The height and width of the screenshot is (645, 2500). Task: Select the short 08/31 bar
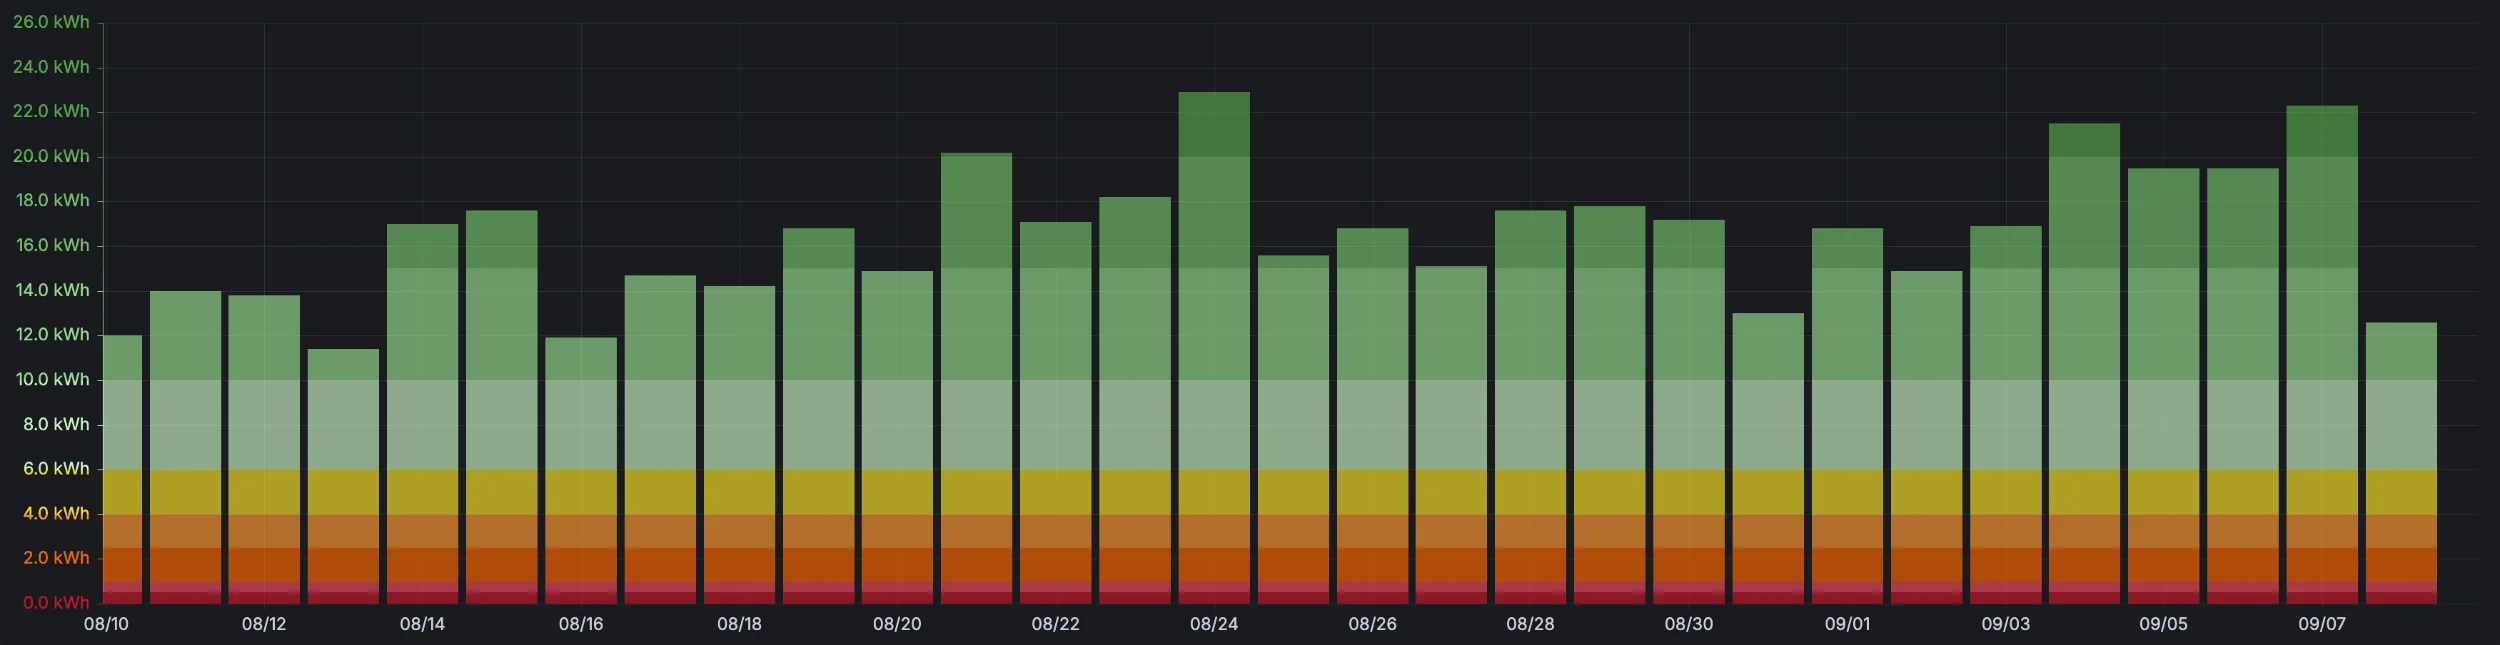[x=1768, y=458]
